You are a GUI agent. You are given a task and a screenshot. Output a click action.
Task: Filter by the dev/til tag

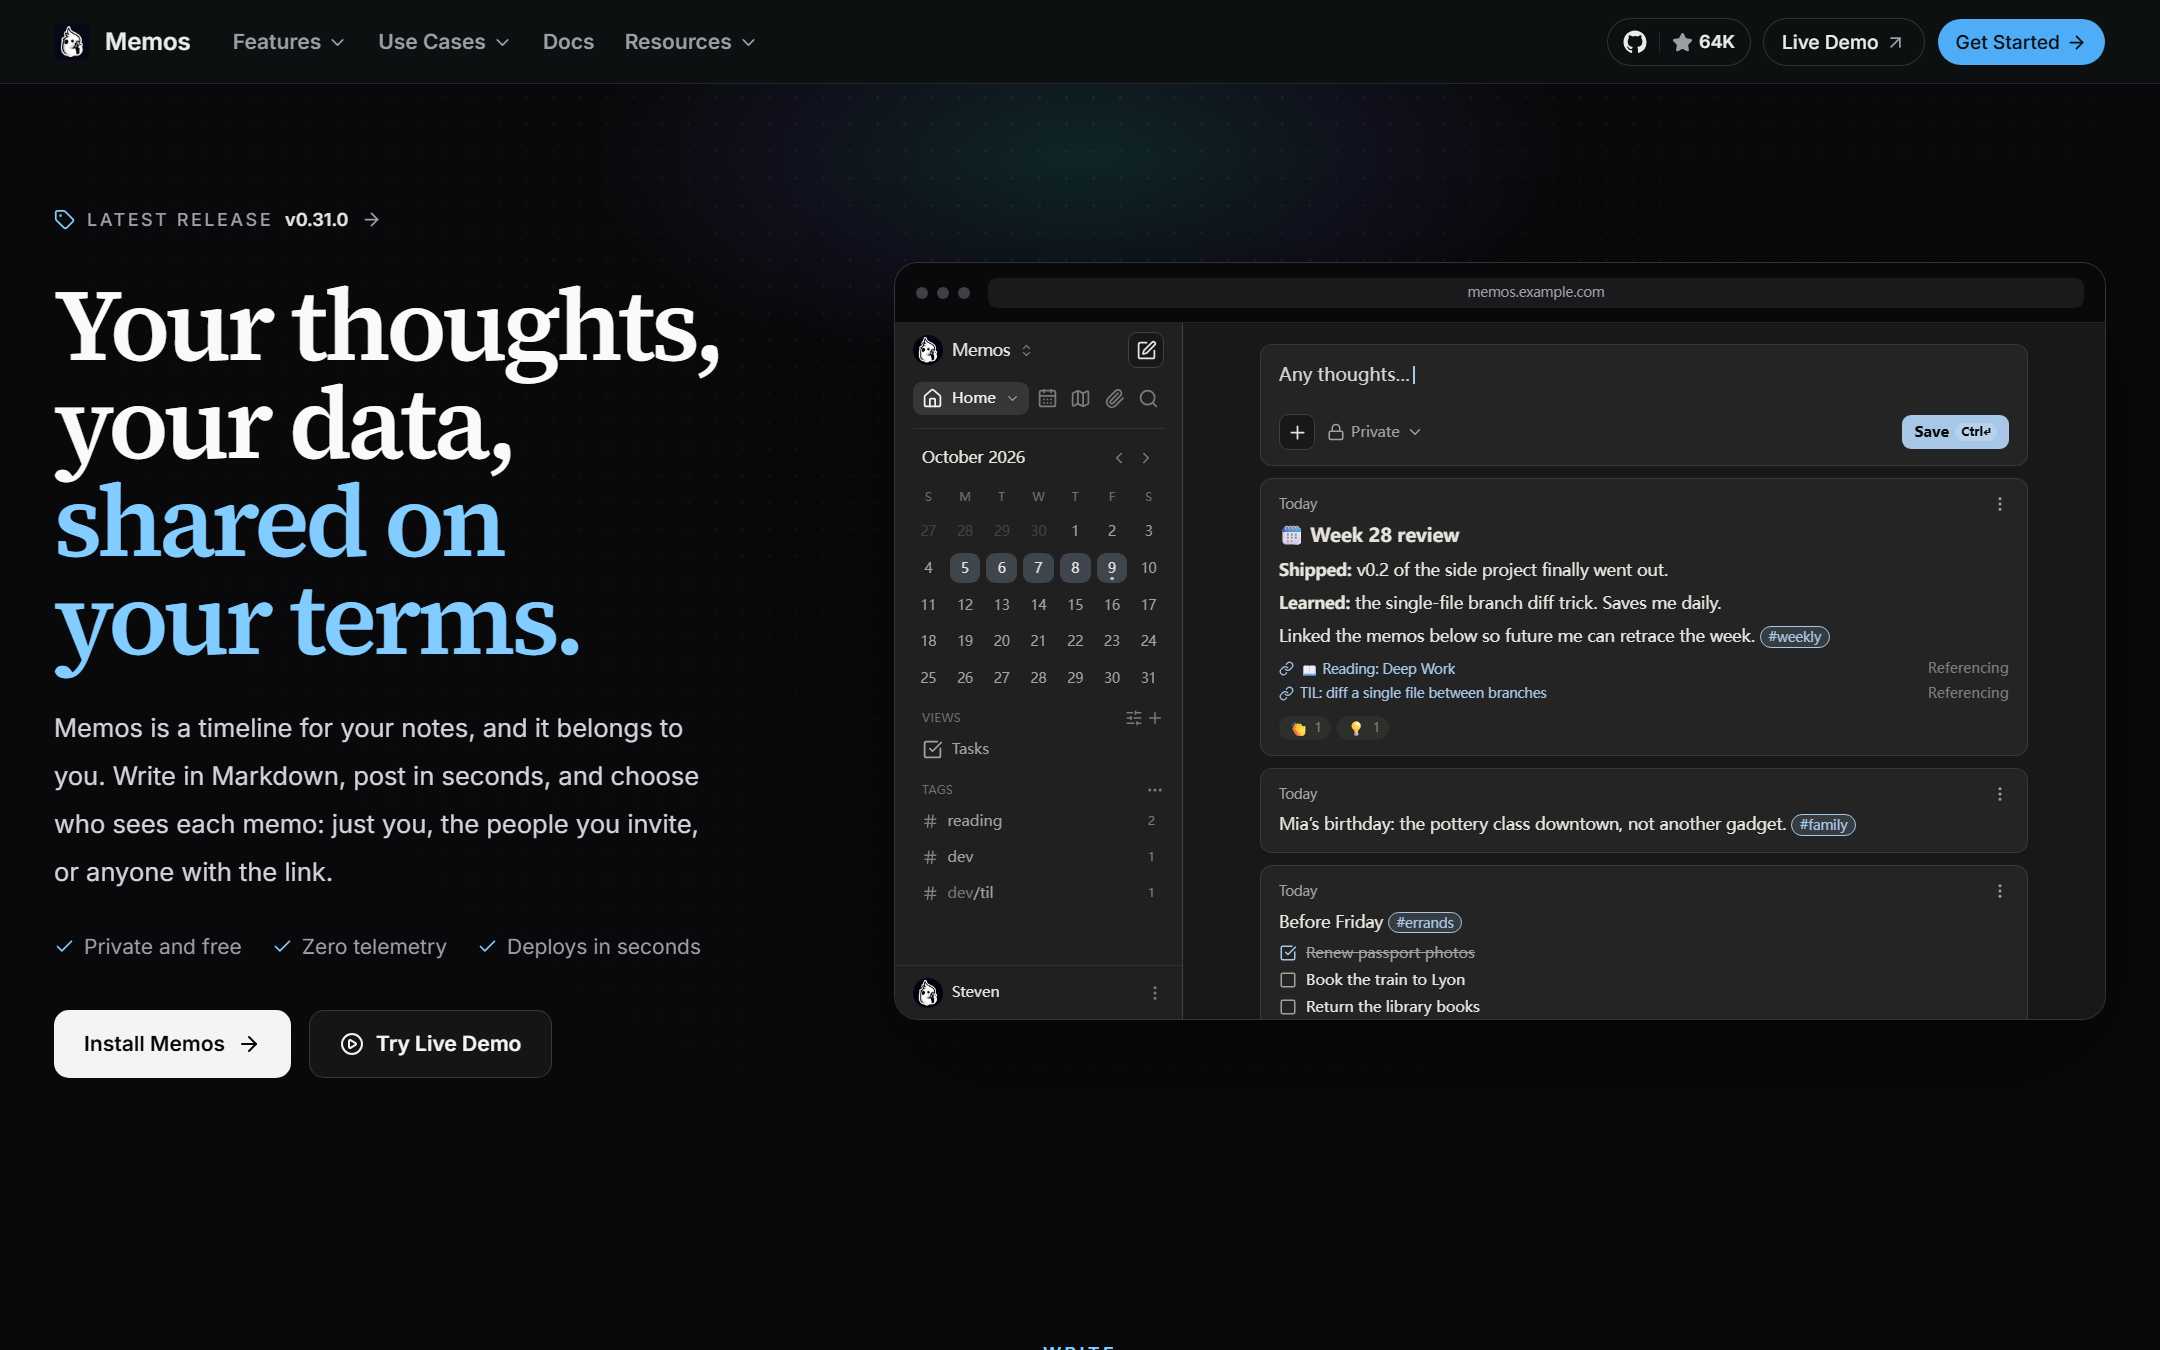[1038, 893]
